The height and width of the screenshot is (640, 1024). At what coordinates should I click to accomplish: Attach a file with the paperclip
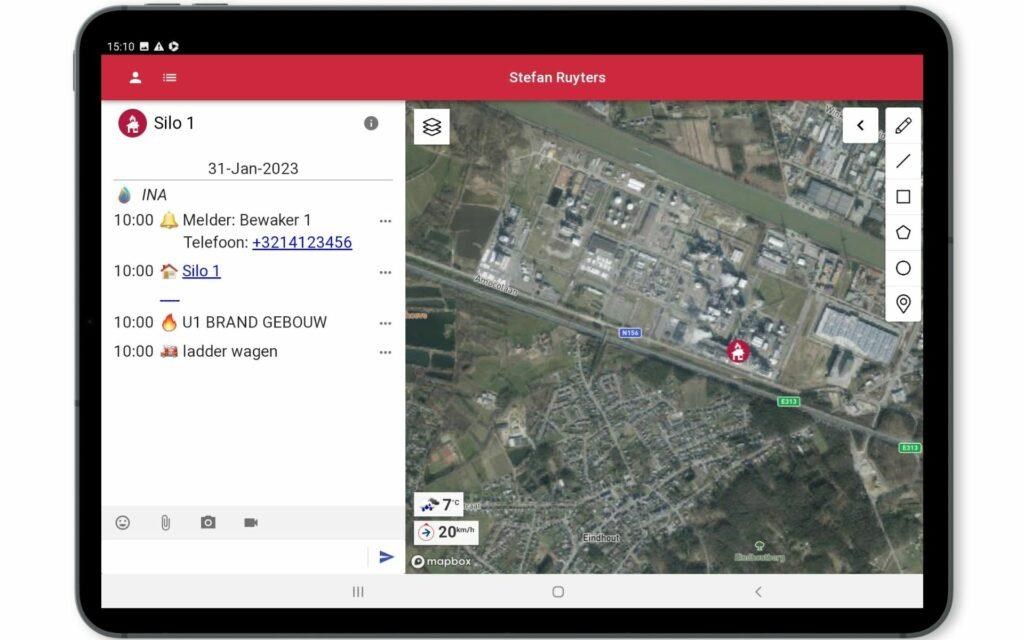pyautogui.click(x=165, y=522)
